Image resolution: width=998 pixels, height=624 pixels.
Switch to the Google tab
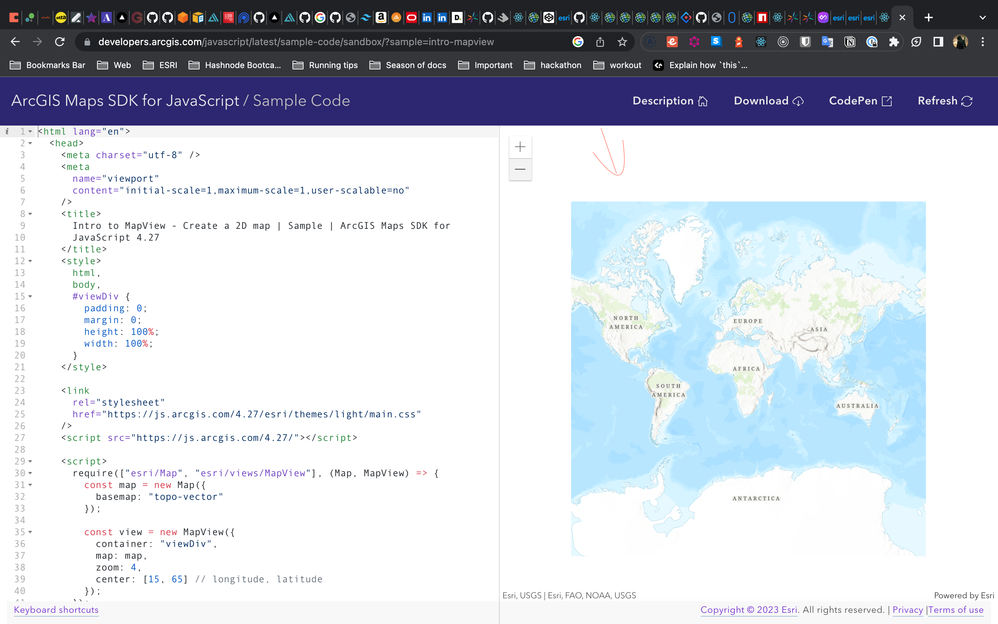[320, 18]
